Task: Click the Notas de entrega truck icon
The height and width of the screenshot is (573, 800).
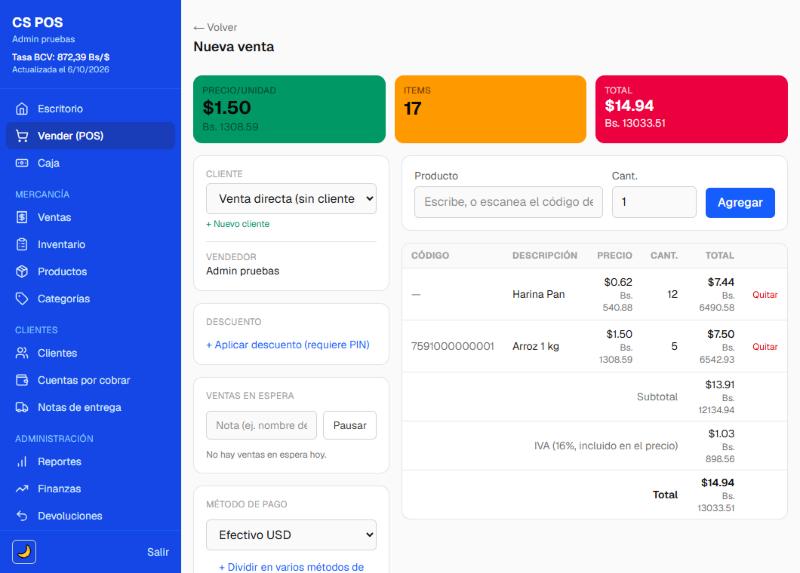Action: click(x=22, y=407)
